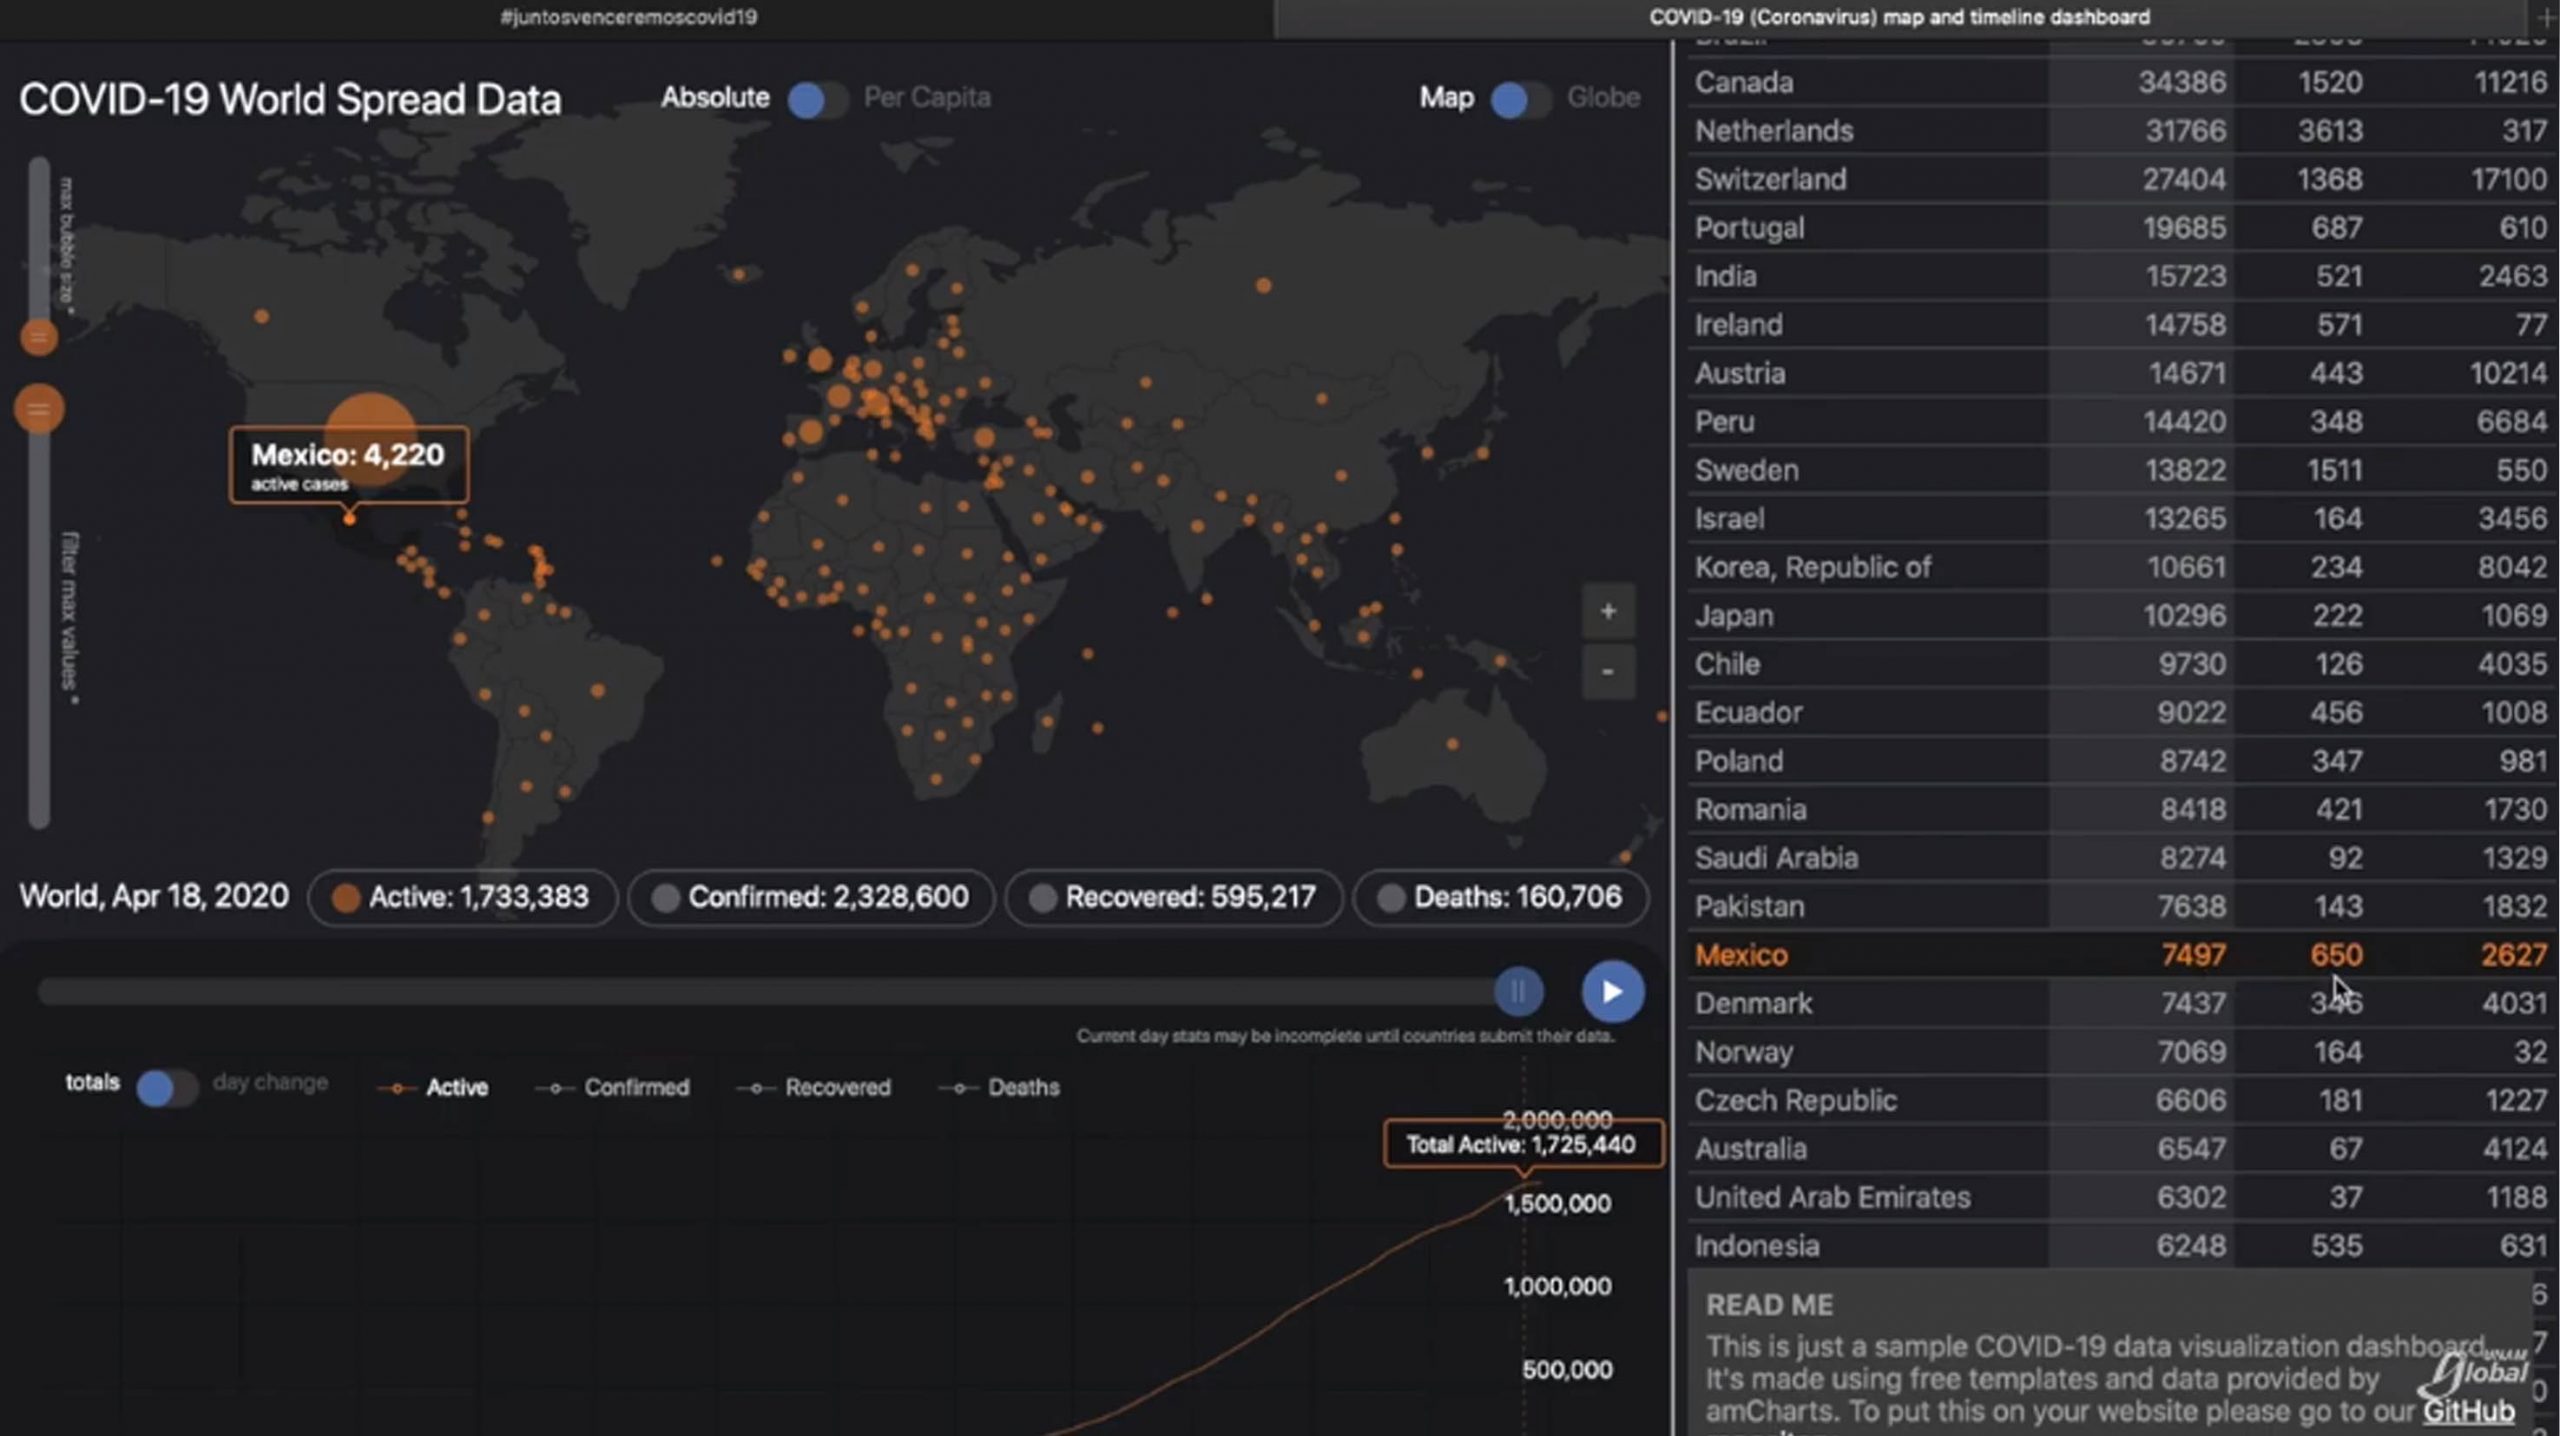Click the timeline pause slider handle

[x=1518, y=991]
